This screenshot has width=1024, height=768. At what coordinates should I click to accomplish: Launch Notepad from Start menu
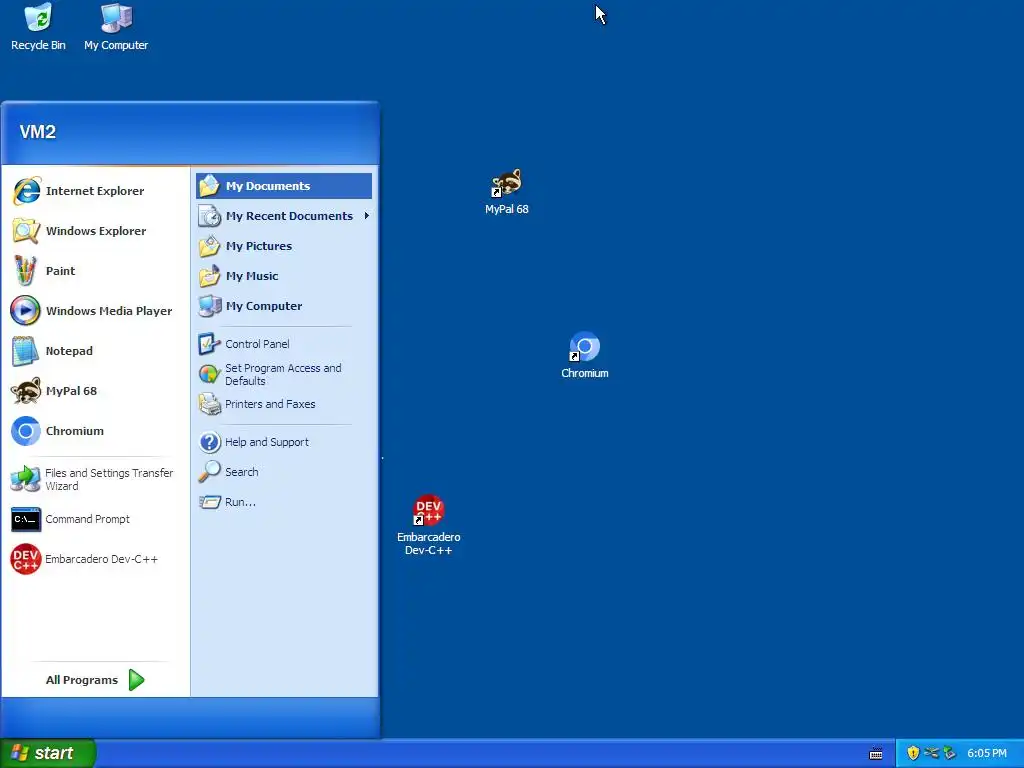[x=95, y=351]
